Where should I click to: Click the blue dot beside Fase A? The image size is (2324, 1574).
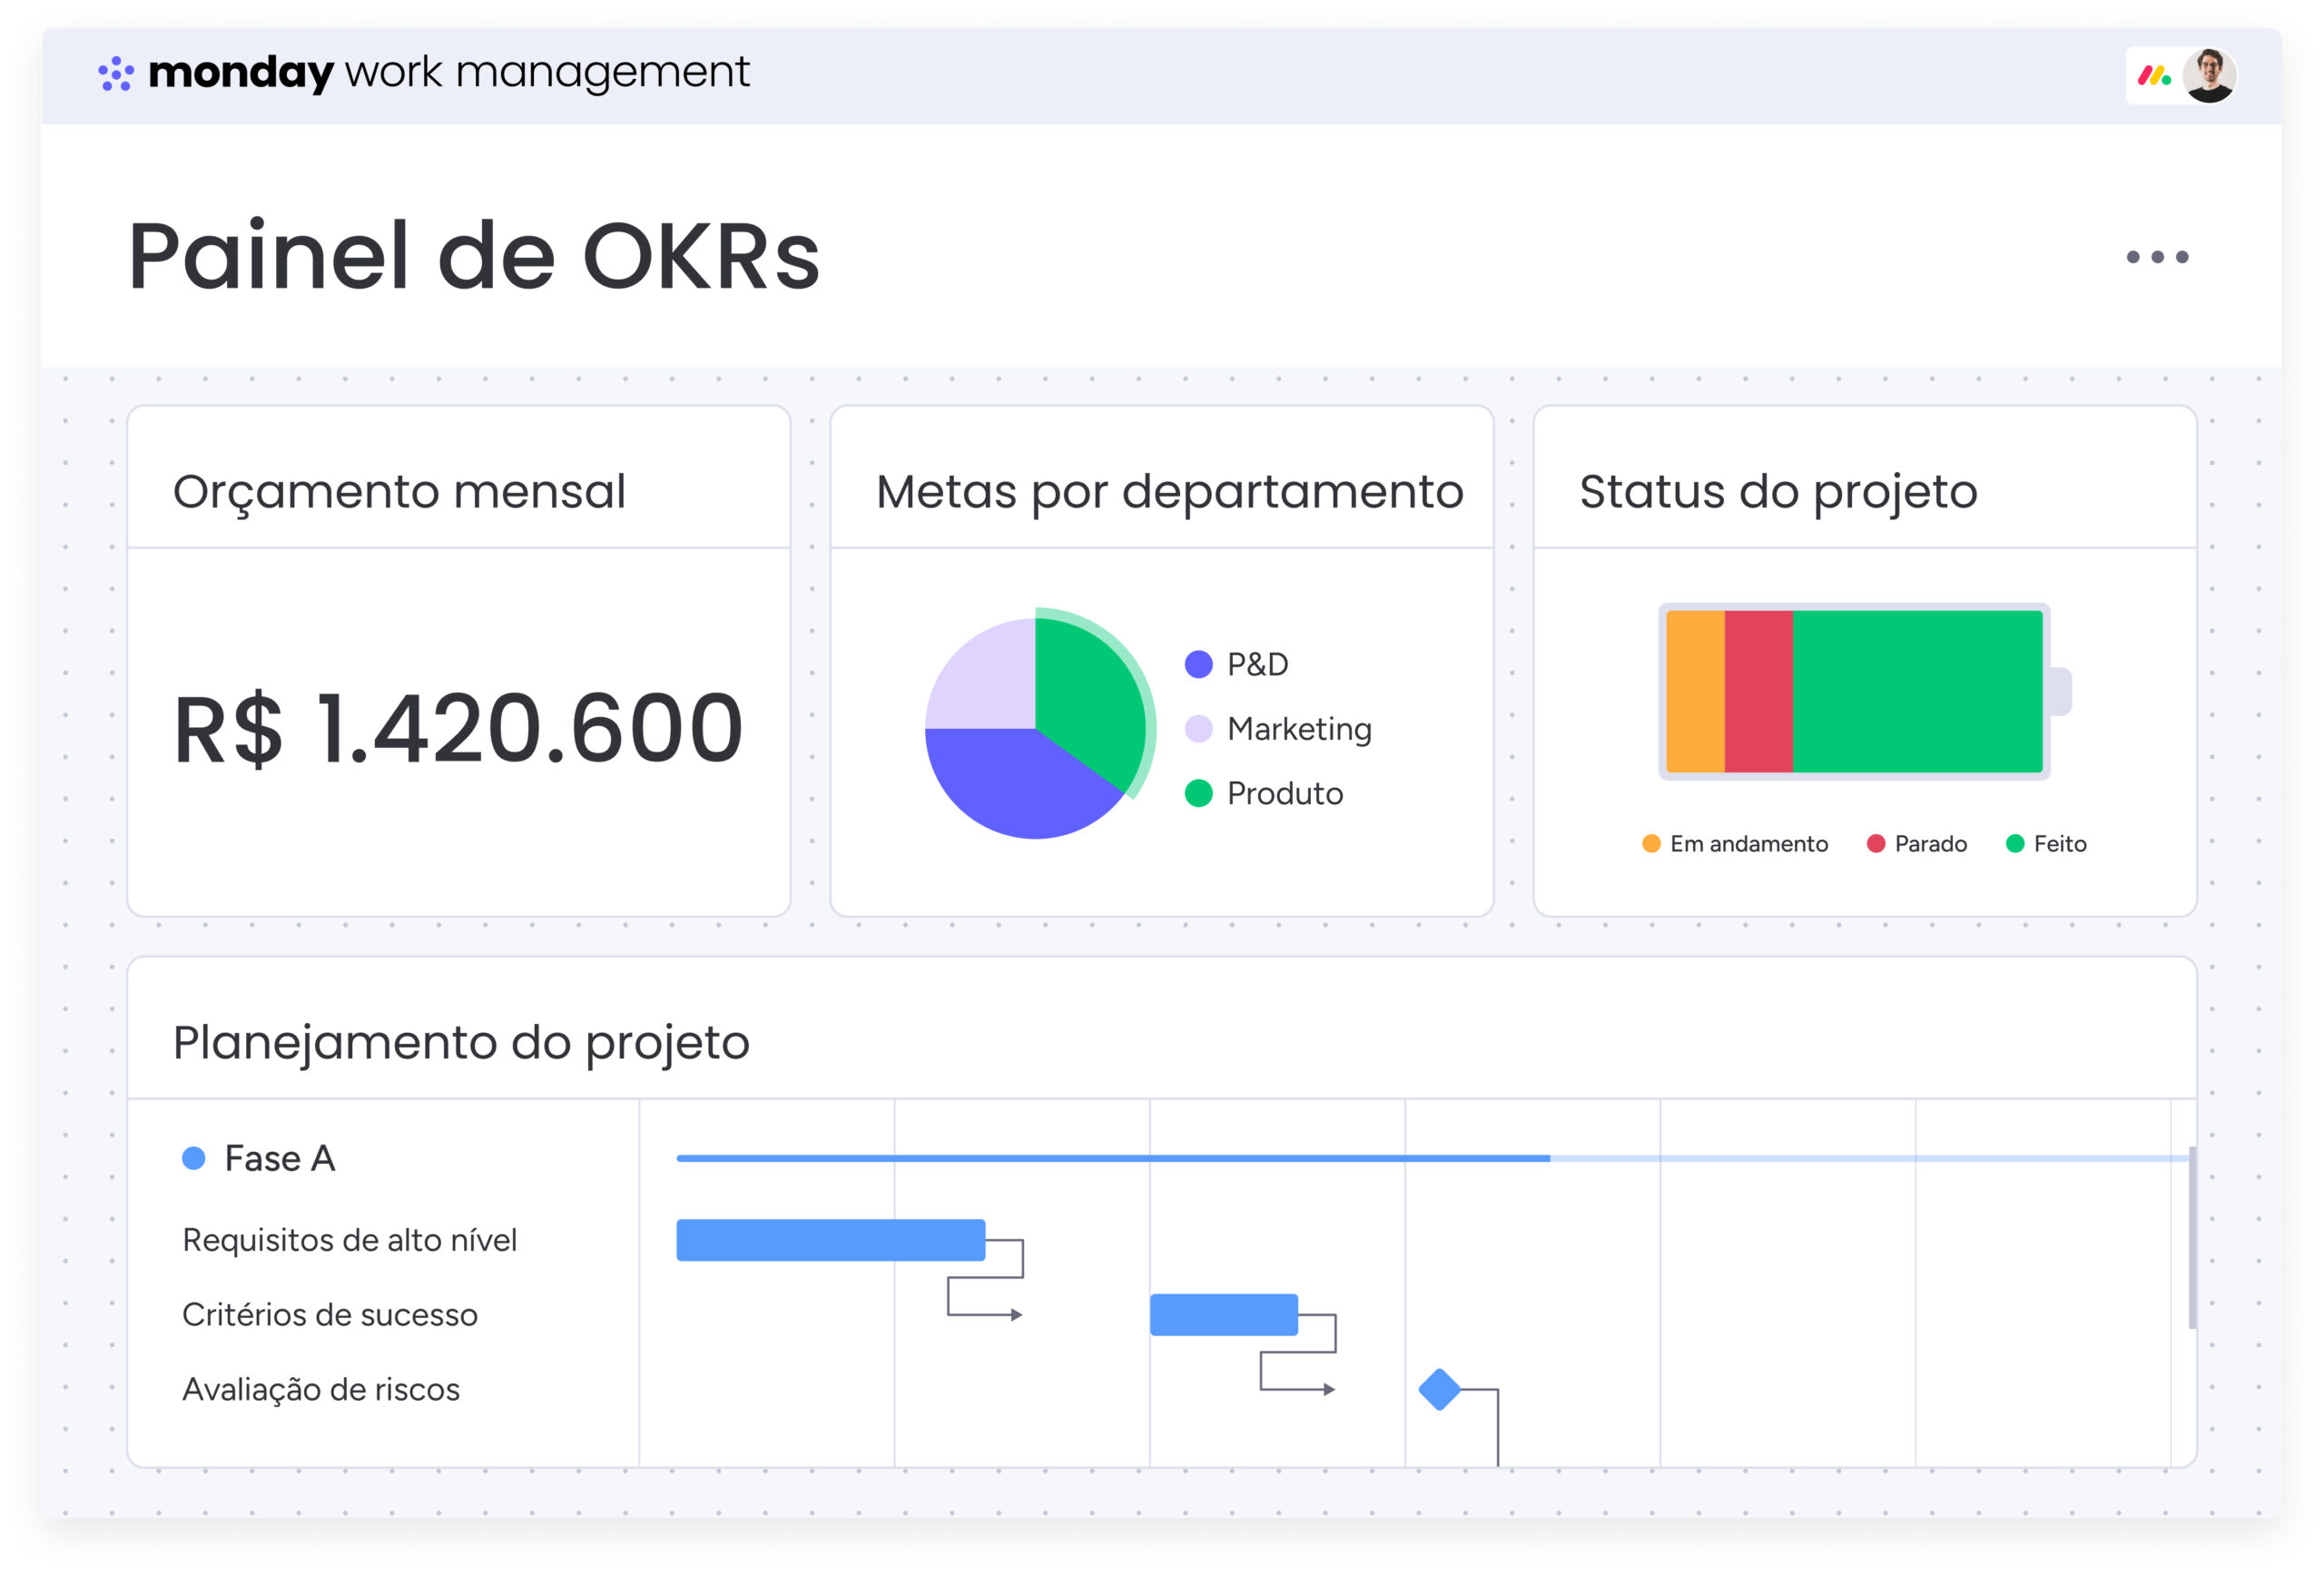tap(194, 1158)
